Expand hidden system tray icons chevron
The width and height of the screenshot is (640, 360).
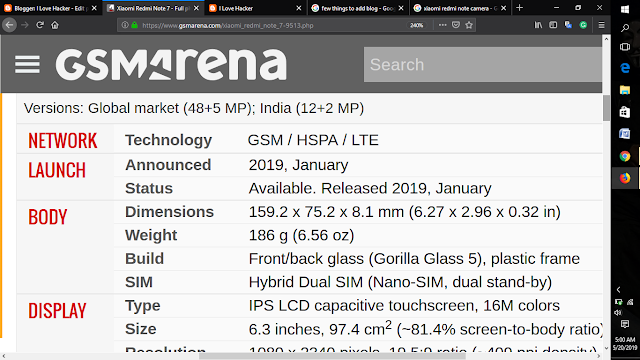pyautogui.click(x=618, y=289)
